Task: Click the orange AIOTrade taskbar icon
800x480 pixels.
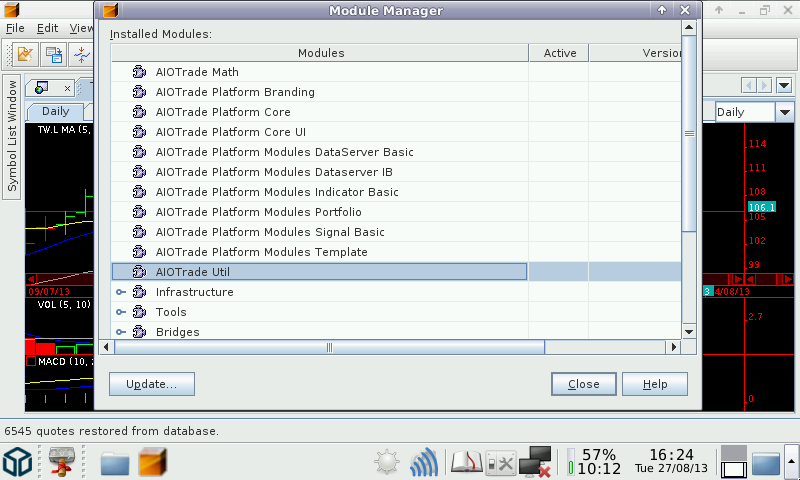Action: point(153,461)
